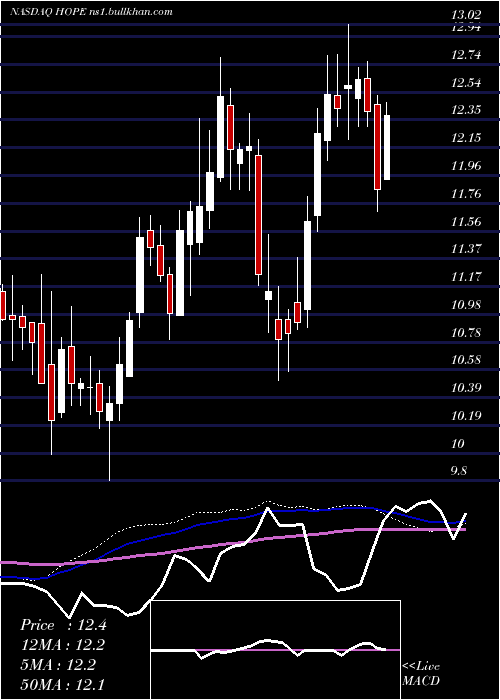The height and width of the screenshot is (700, 500).
Task: Click the <<Live MACD label
Action: pos(421,673)
